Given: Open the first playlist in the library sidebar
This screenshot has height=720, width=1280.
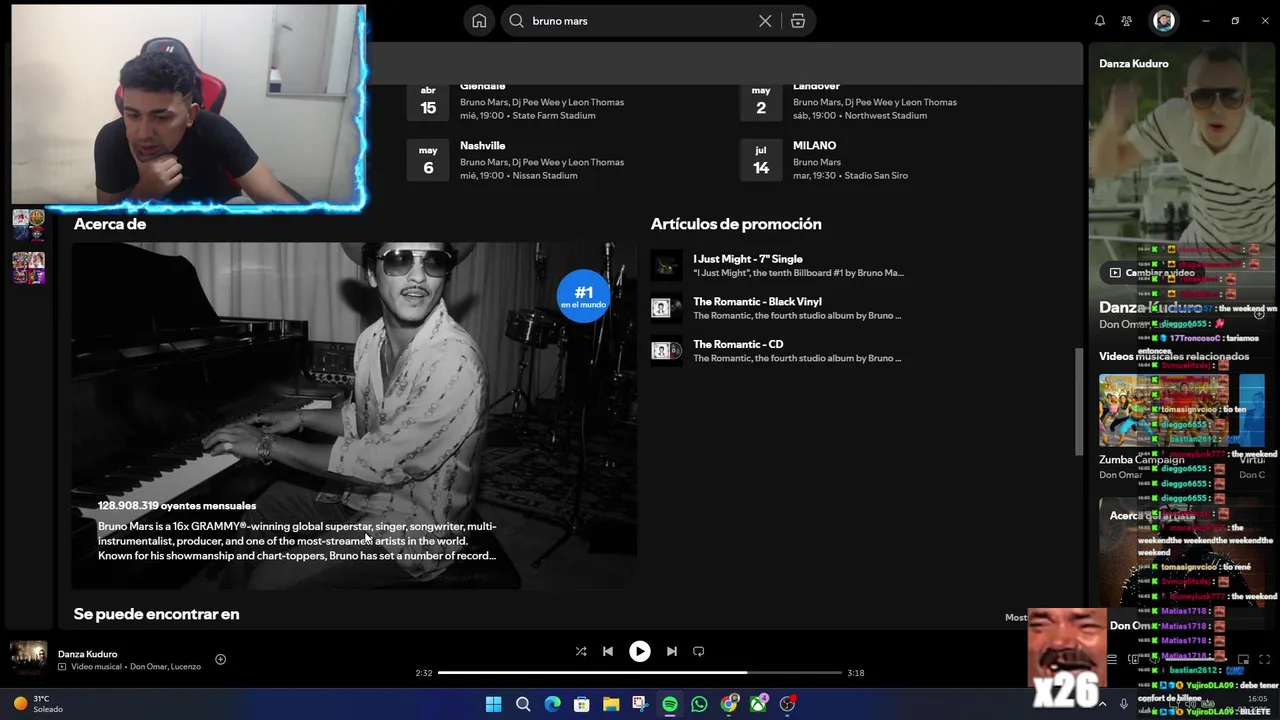Looking at the screenshot, I should pos(28,225).
